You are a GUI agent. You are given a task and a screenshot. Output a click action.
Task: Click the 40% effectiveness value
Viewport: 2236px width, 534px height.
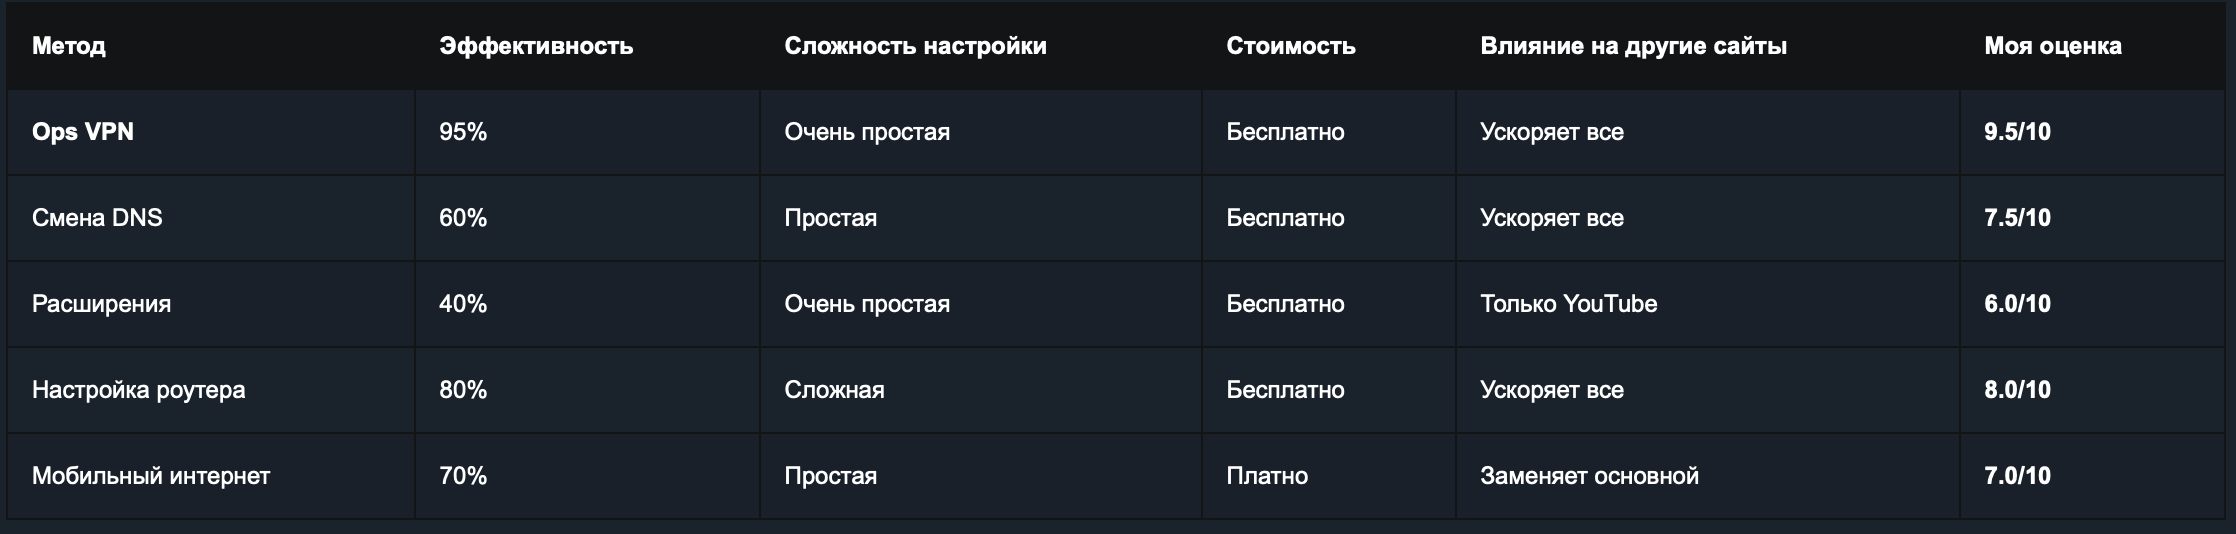[463, 304]
